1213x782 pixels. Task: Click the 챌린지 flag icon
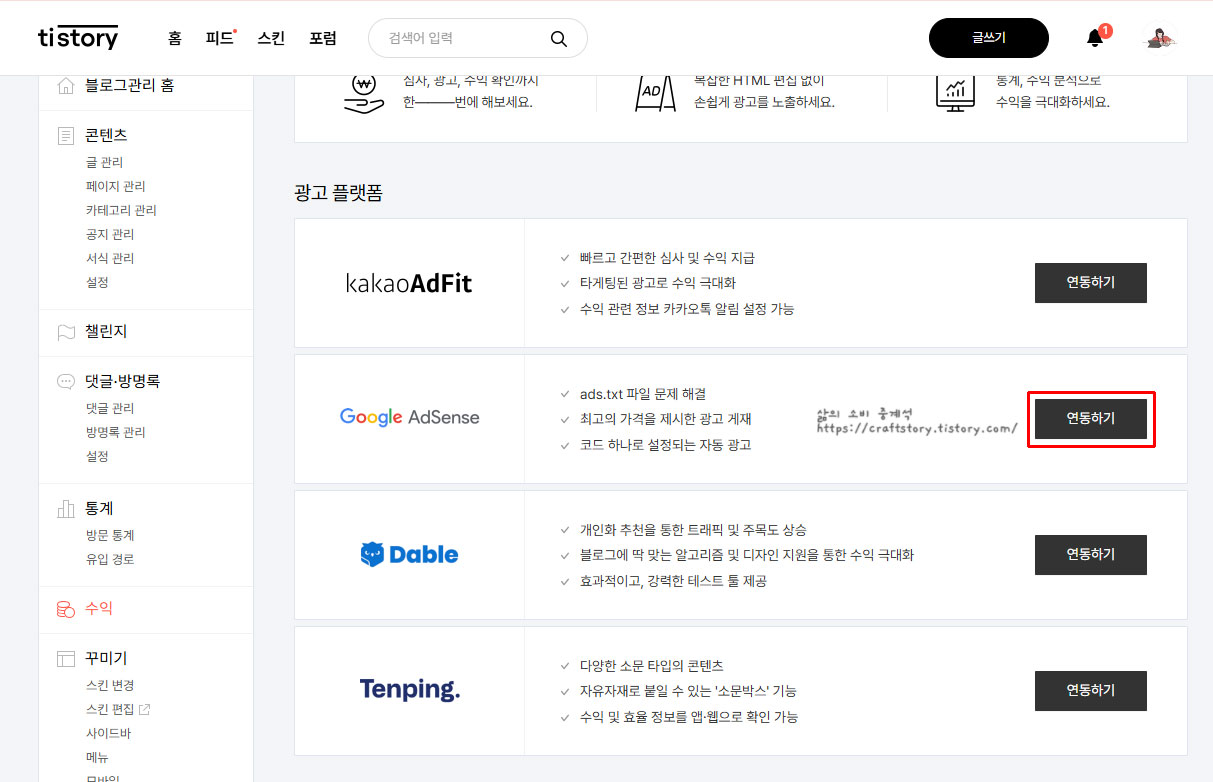tap(66, 332)
